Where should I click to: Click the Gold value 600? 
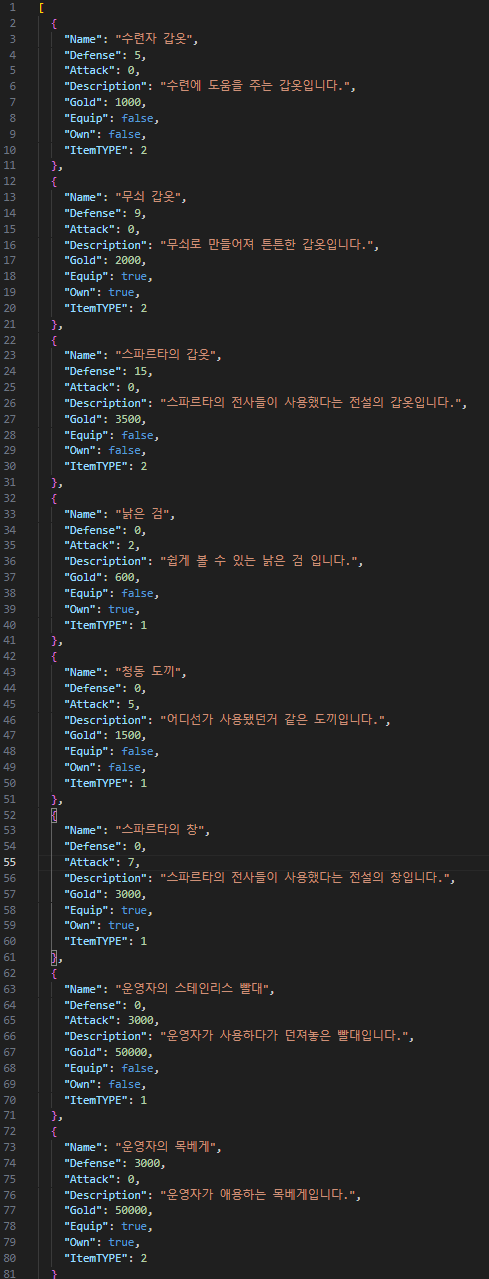(x=125, y=577)
